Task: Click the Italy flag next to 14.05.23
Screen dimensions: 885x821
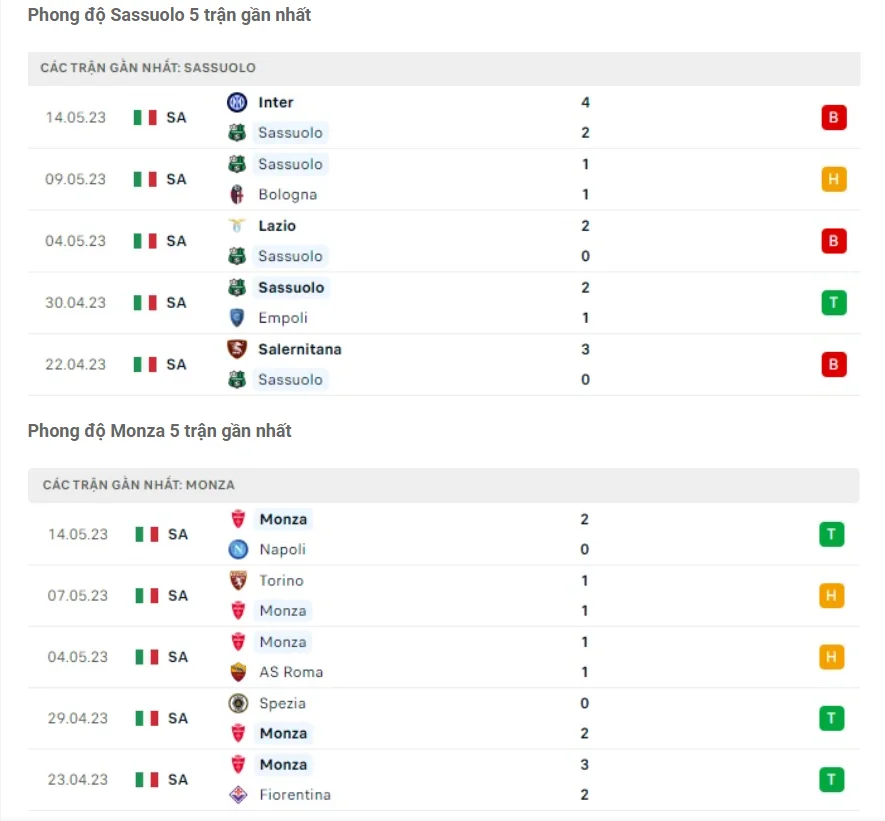Action: (x=146, y=116)
